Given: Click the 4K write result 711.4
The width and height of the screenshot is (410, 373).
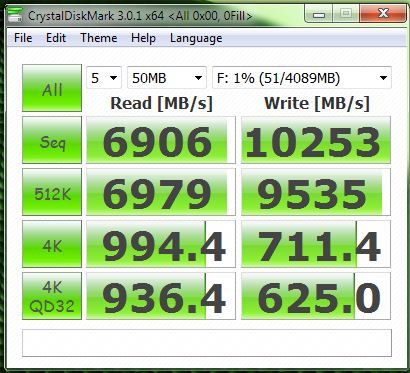Looking at the screenshot, I should point(316,244).
